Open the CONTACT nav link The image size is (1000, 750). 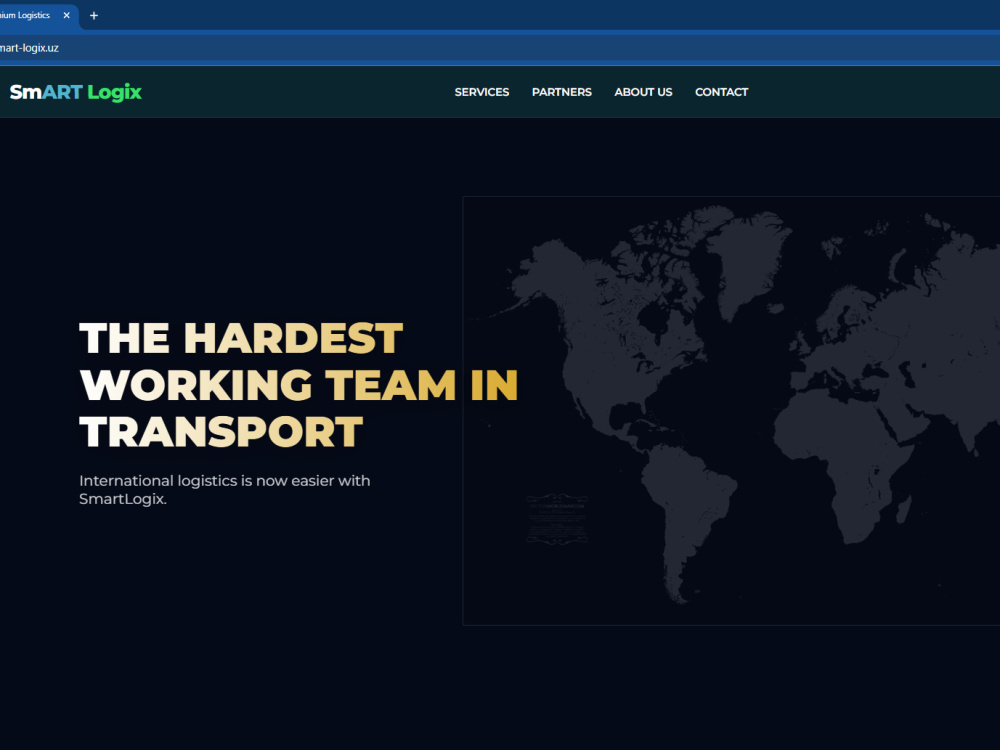721,92
